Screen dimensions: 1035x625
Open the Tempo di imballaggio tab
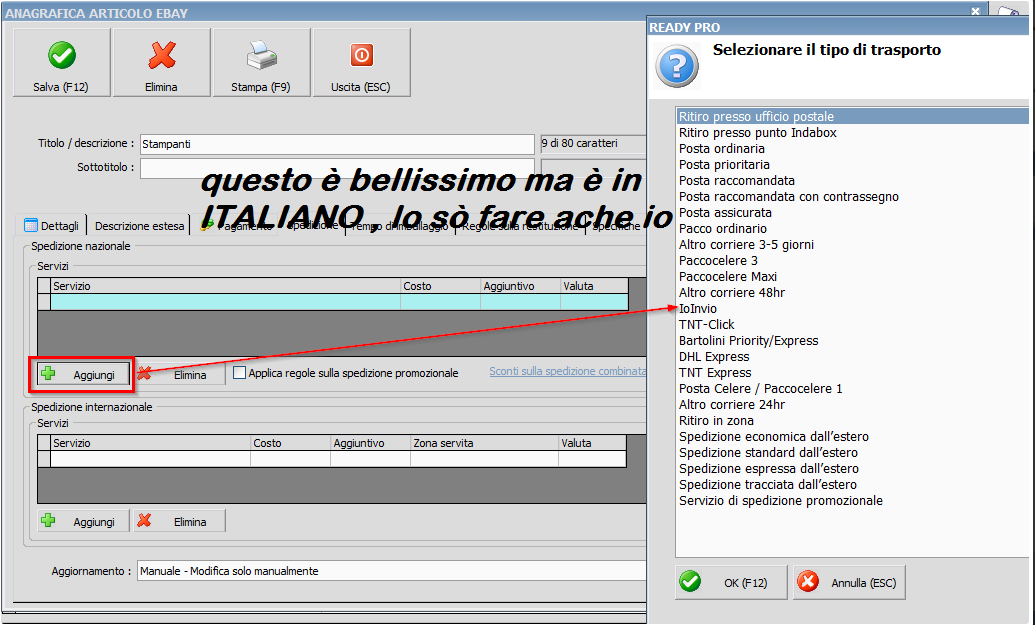tap(399, 226)
